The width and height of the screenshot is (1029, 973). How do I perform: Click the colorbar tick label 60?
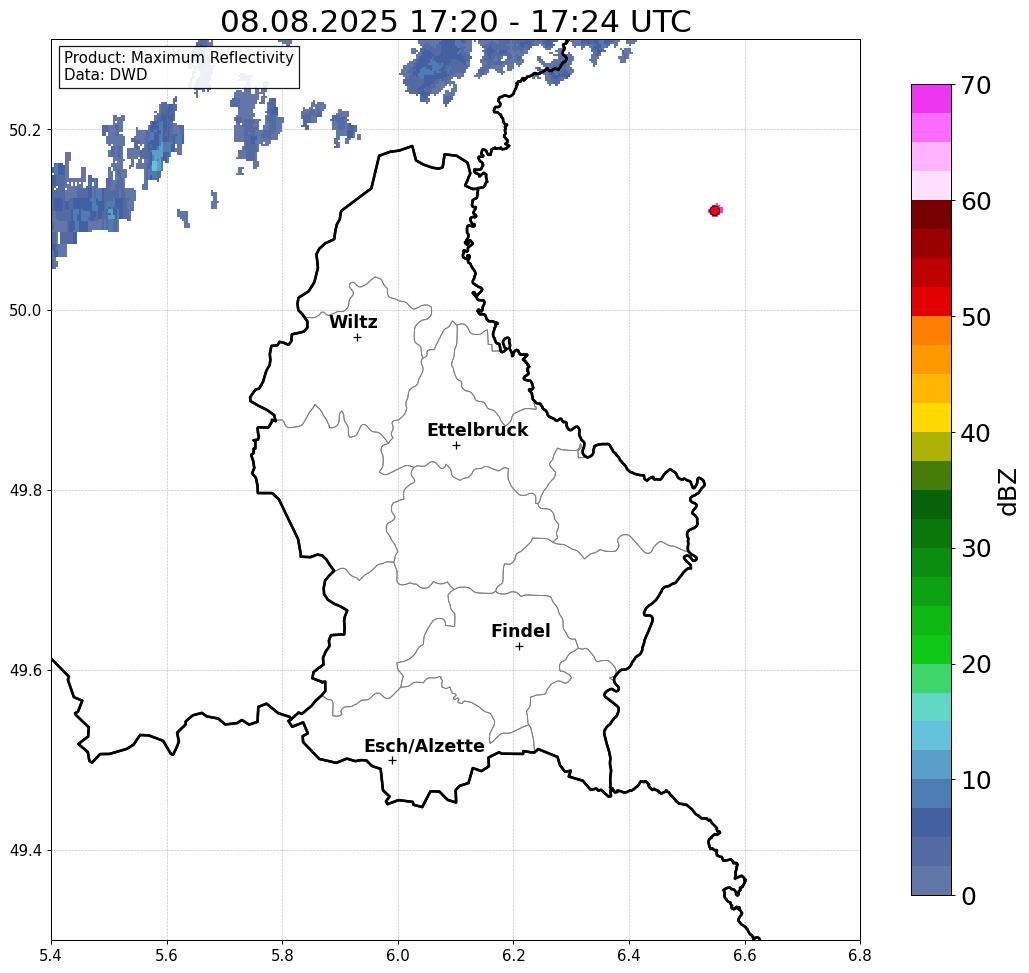pos(976,201)
